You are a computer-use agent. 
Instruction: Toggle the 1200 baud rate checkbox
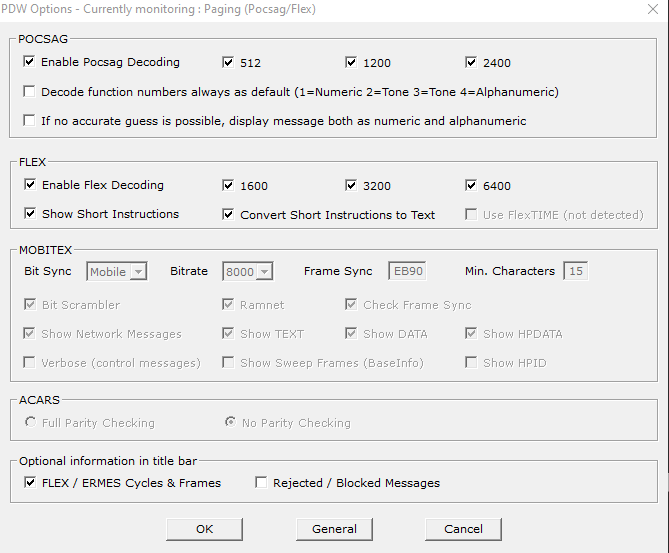tap(351, 62)
